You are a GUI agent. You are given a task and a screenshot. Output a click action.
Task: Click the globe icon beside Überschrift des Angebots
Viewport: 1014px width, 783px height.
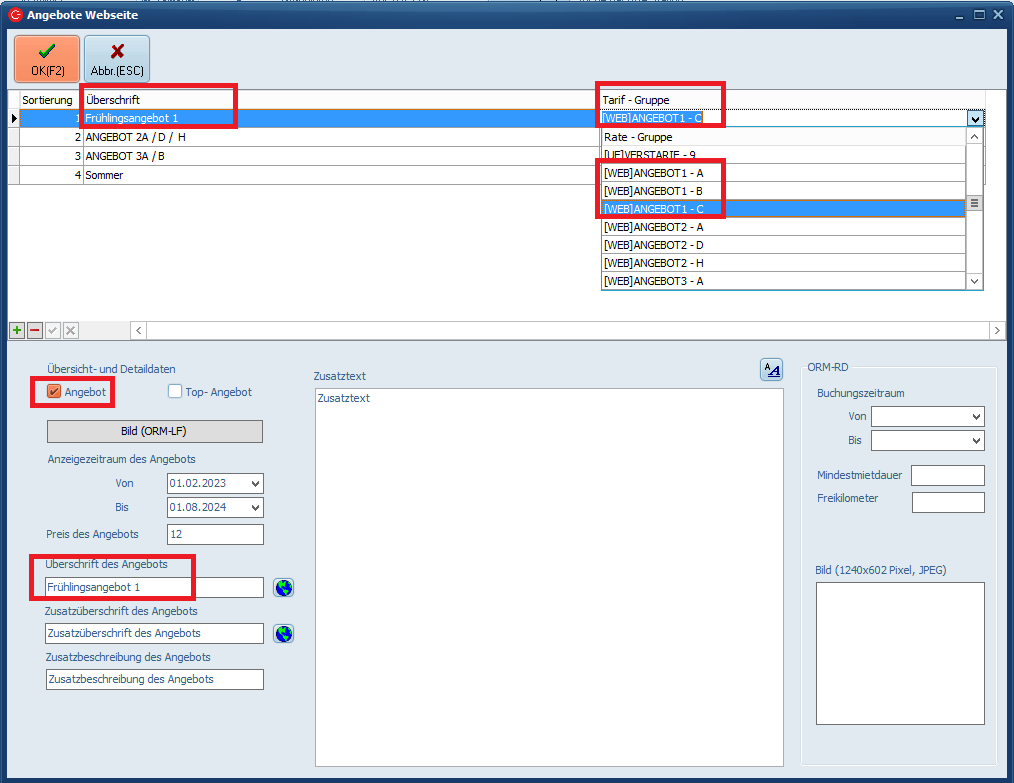(284, 587)
